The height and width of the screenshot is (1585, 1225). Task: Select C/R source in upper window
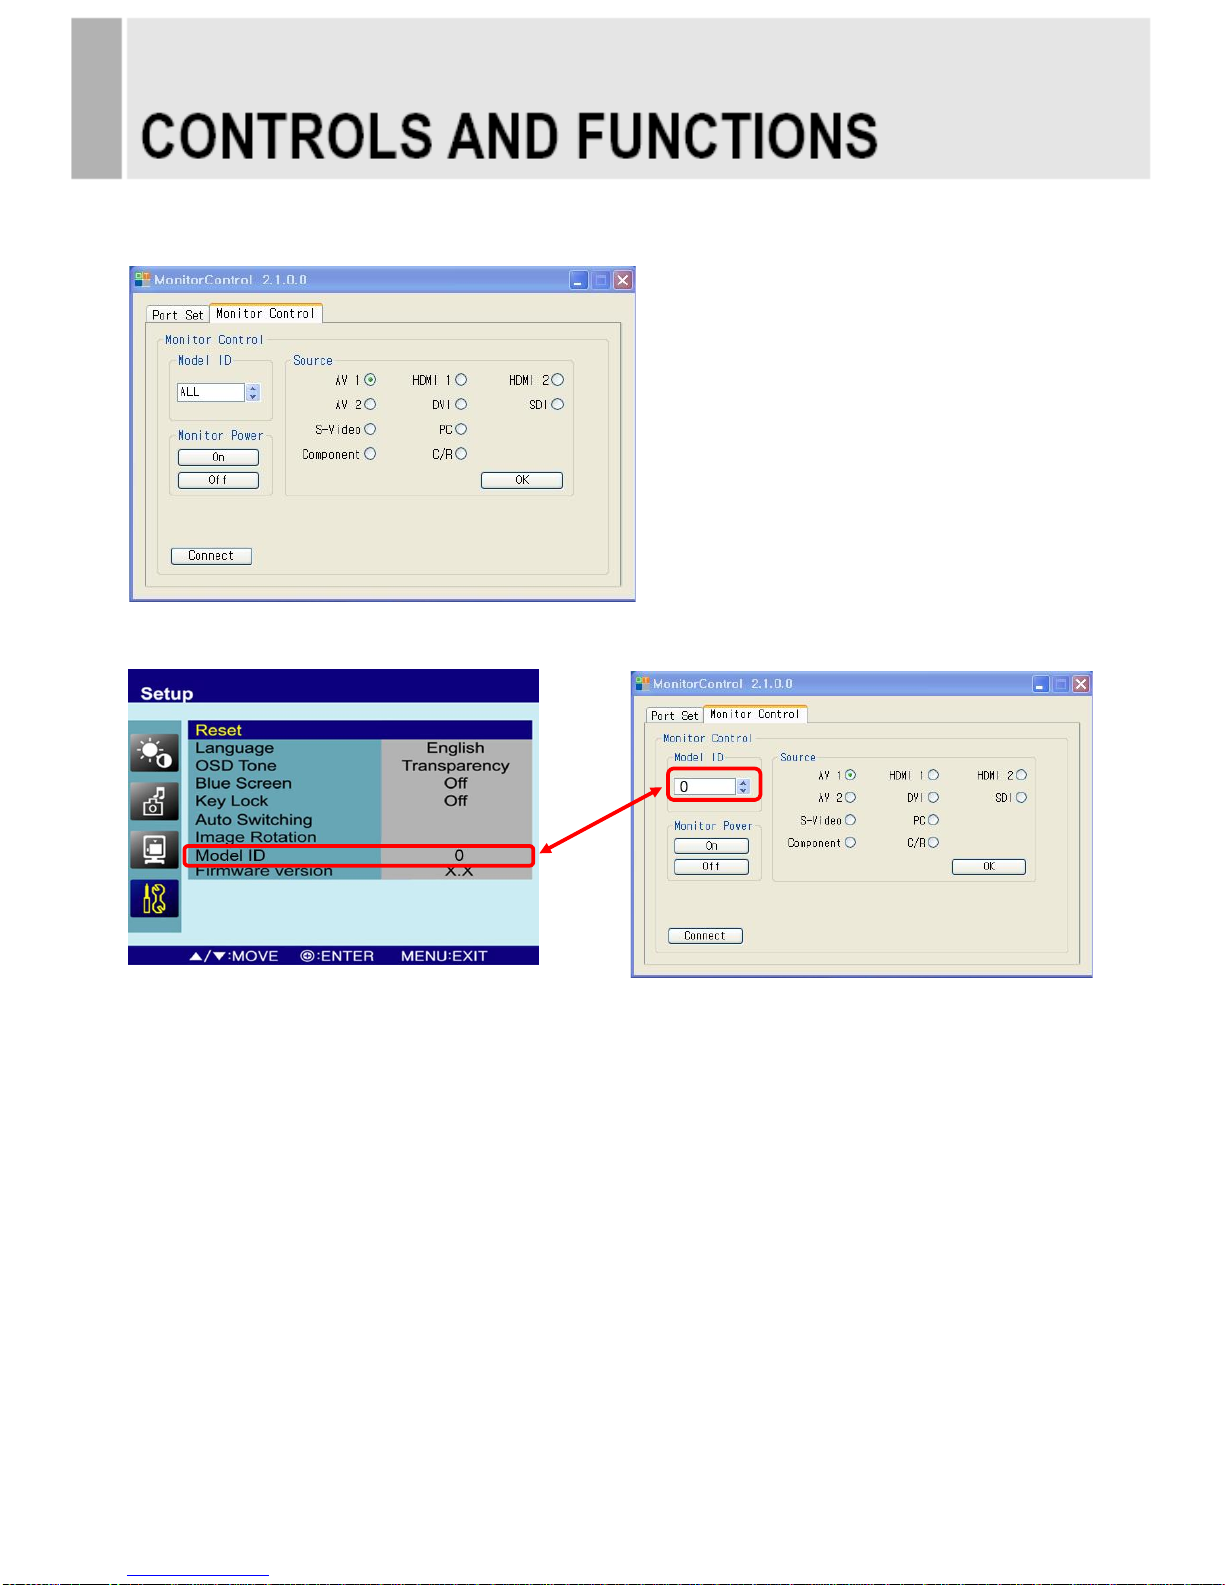pyautogui.click(x=461, y=454)
